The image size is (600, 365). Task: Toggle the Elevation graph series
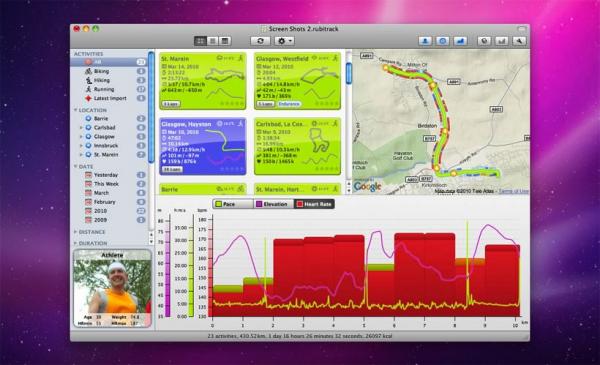(273, 204)
